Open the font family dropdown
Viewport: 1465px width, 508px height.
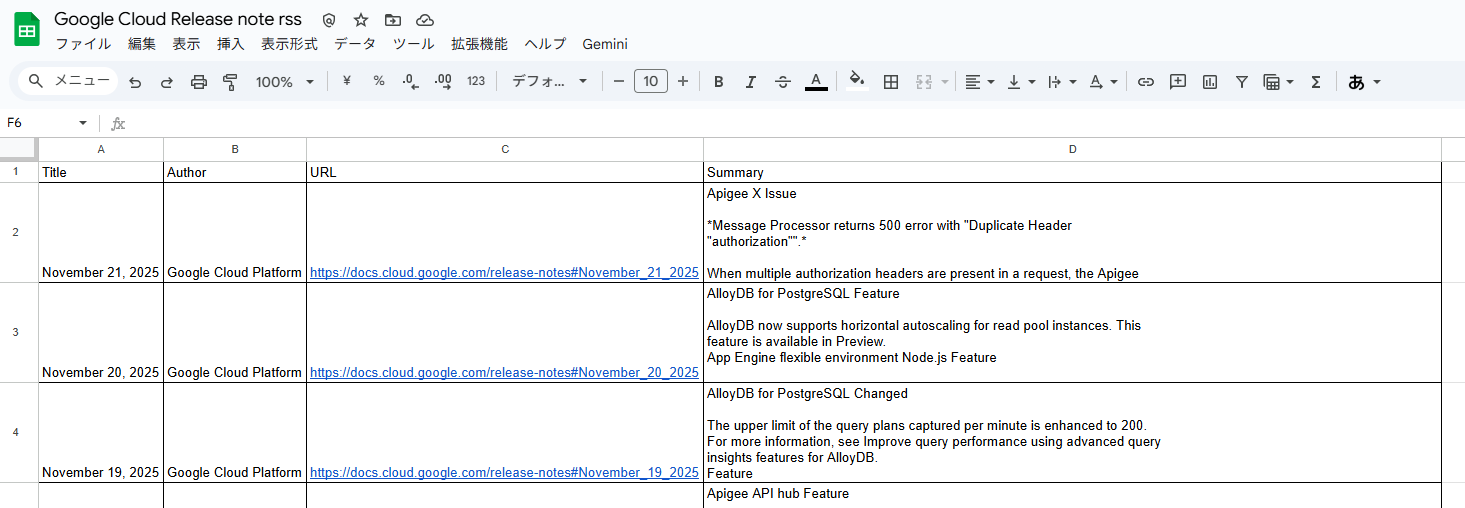point(549,82)
